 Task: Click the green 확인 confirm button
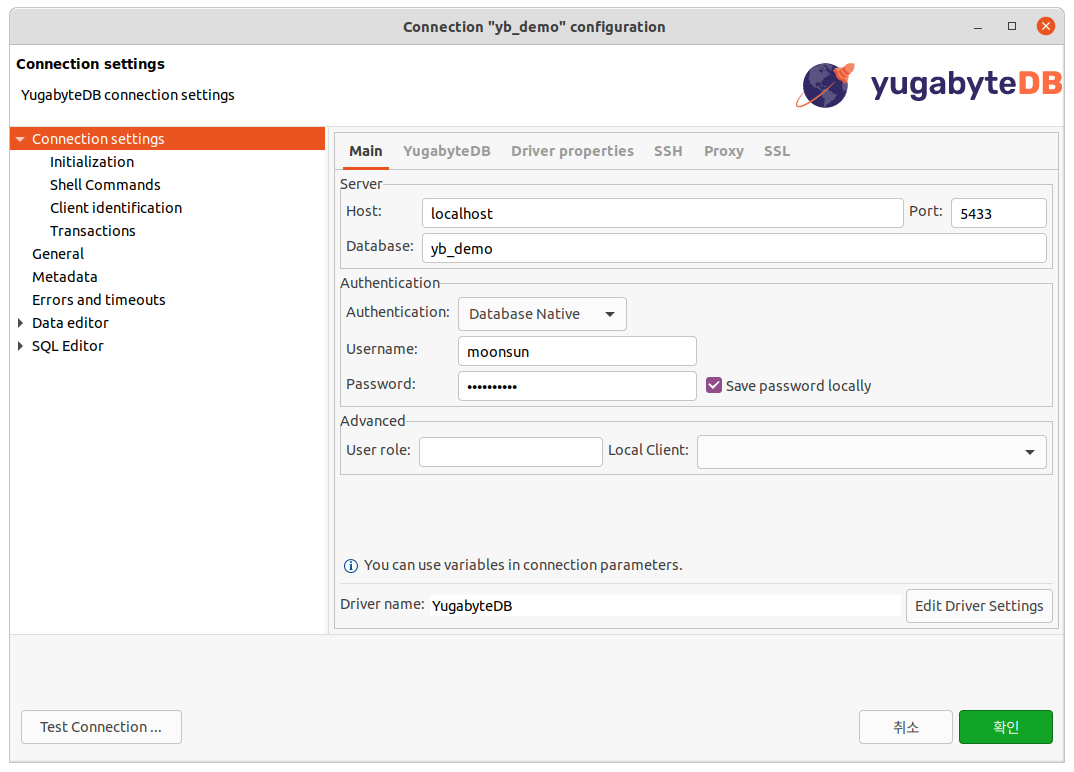[x=1006, y=727]
